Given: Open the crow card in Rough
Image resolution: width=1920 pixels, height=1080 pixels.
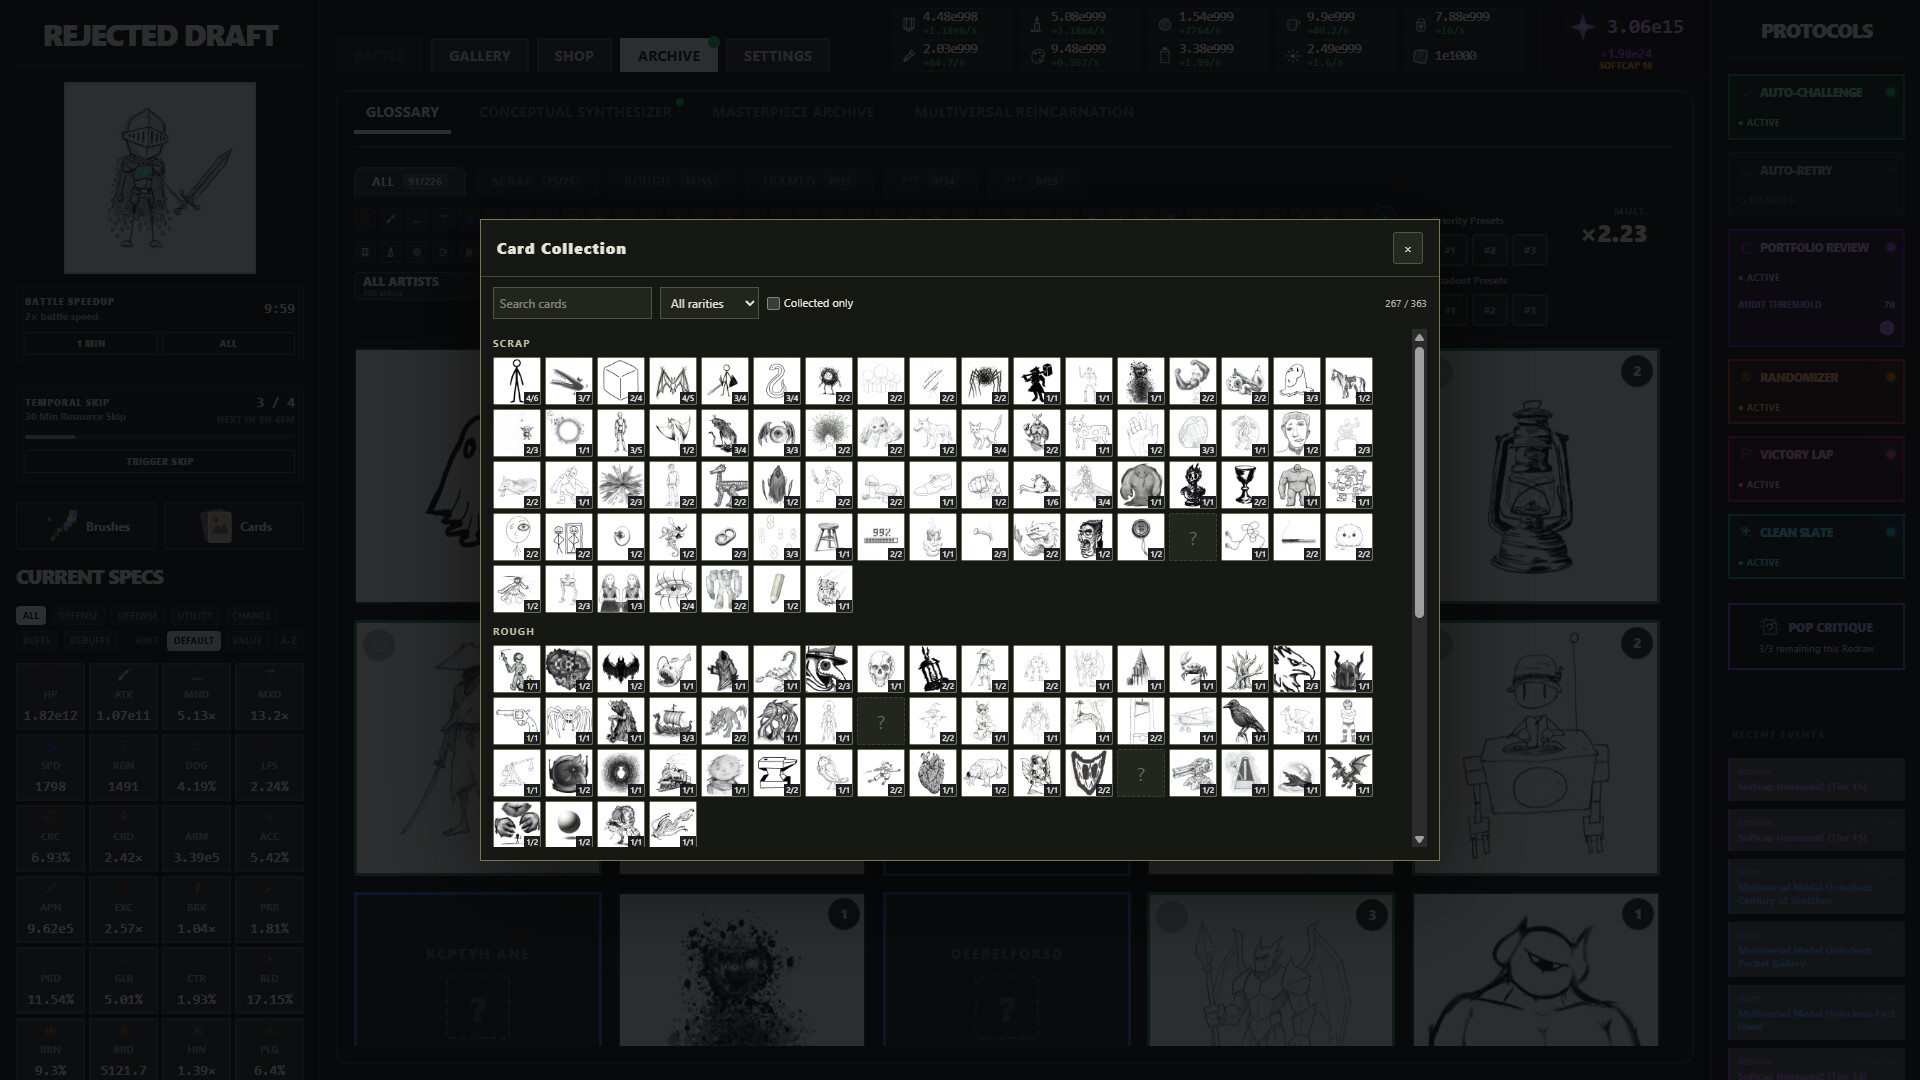Looking at the screenshot, I should coord(1245,721).
